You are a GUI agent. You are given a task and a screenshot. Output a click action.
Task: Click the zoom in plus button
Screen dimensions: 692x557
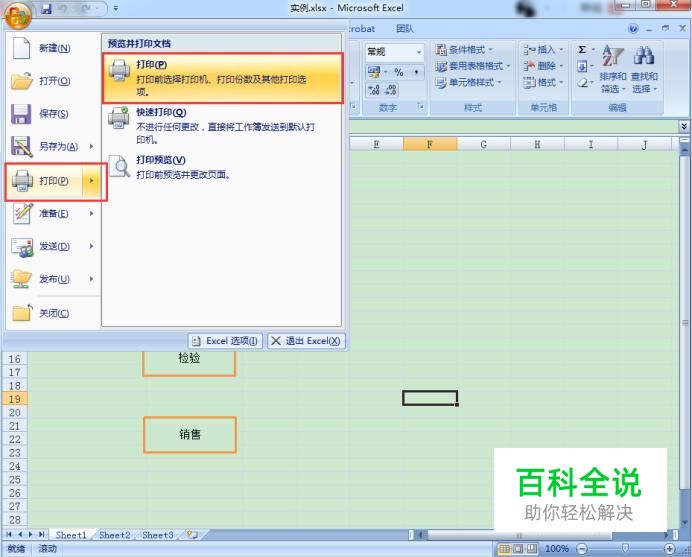[669, 549]
